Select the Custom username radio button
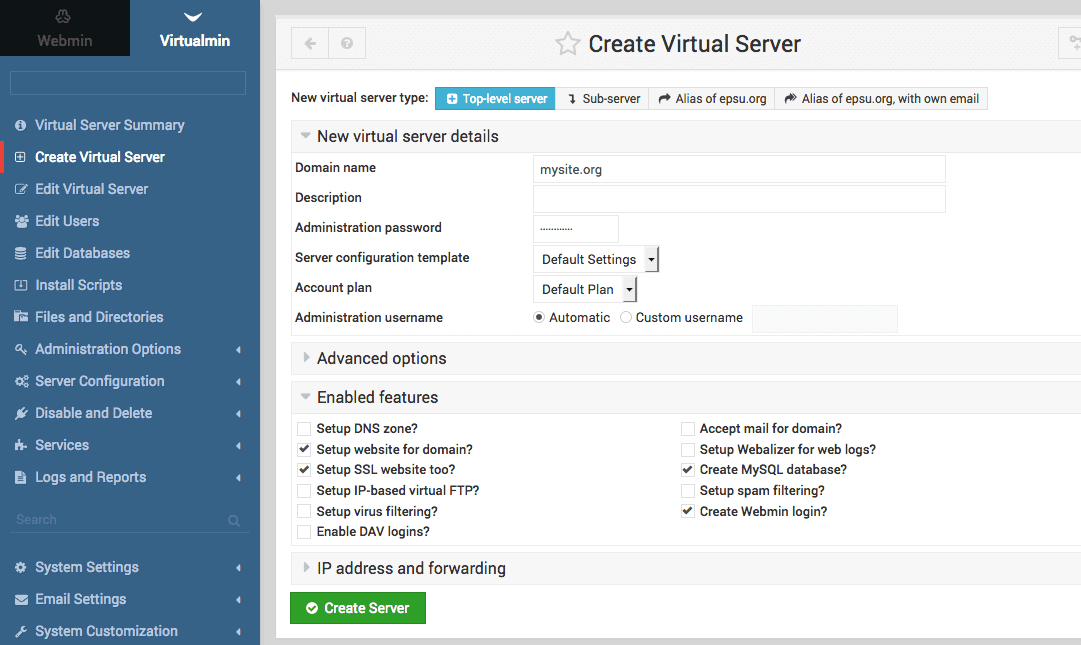 click(x=626, y=318)
